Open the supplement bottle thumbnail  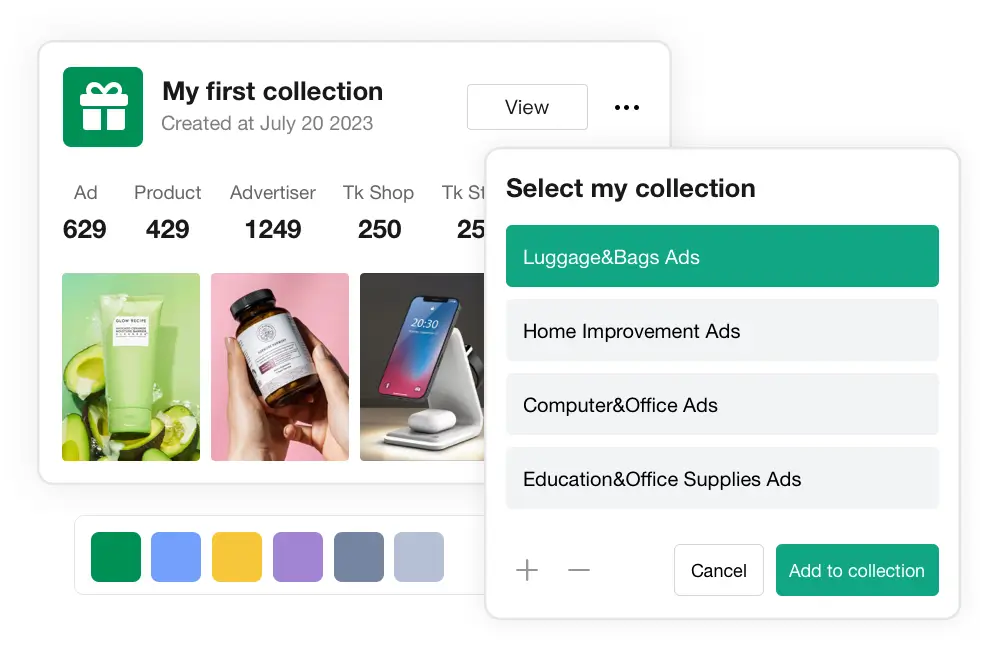[x=280, y=367]
